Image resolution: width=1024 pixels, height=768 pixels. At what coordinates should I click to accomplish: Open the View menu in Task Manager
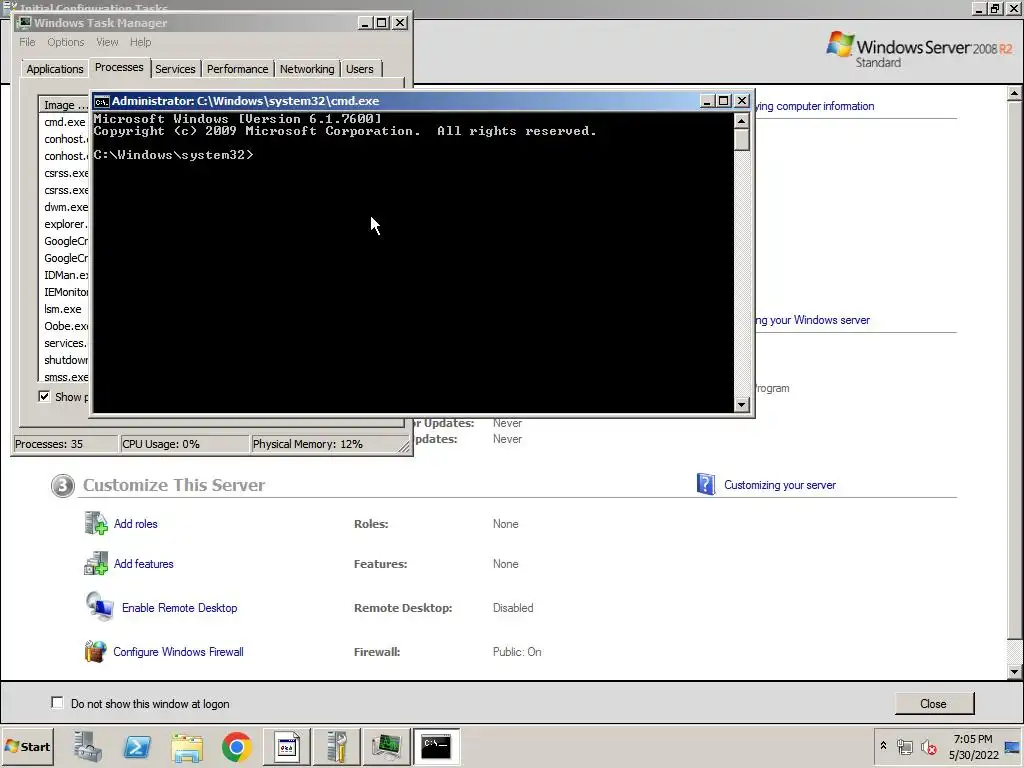coord(107,42)
